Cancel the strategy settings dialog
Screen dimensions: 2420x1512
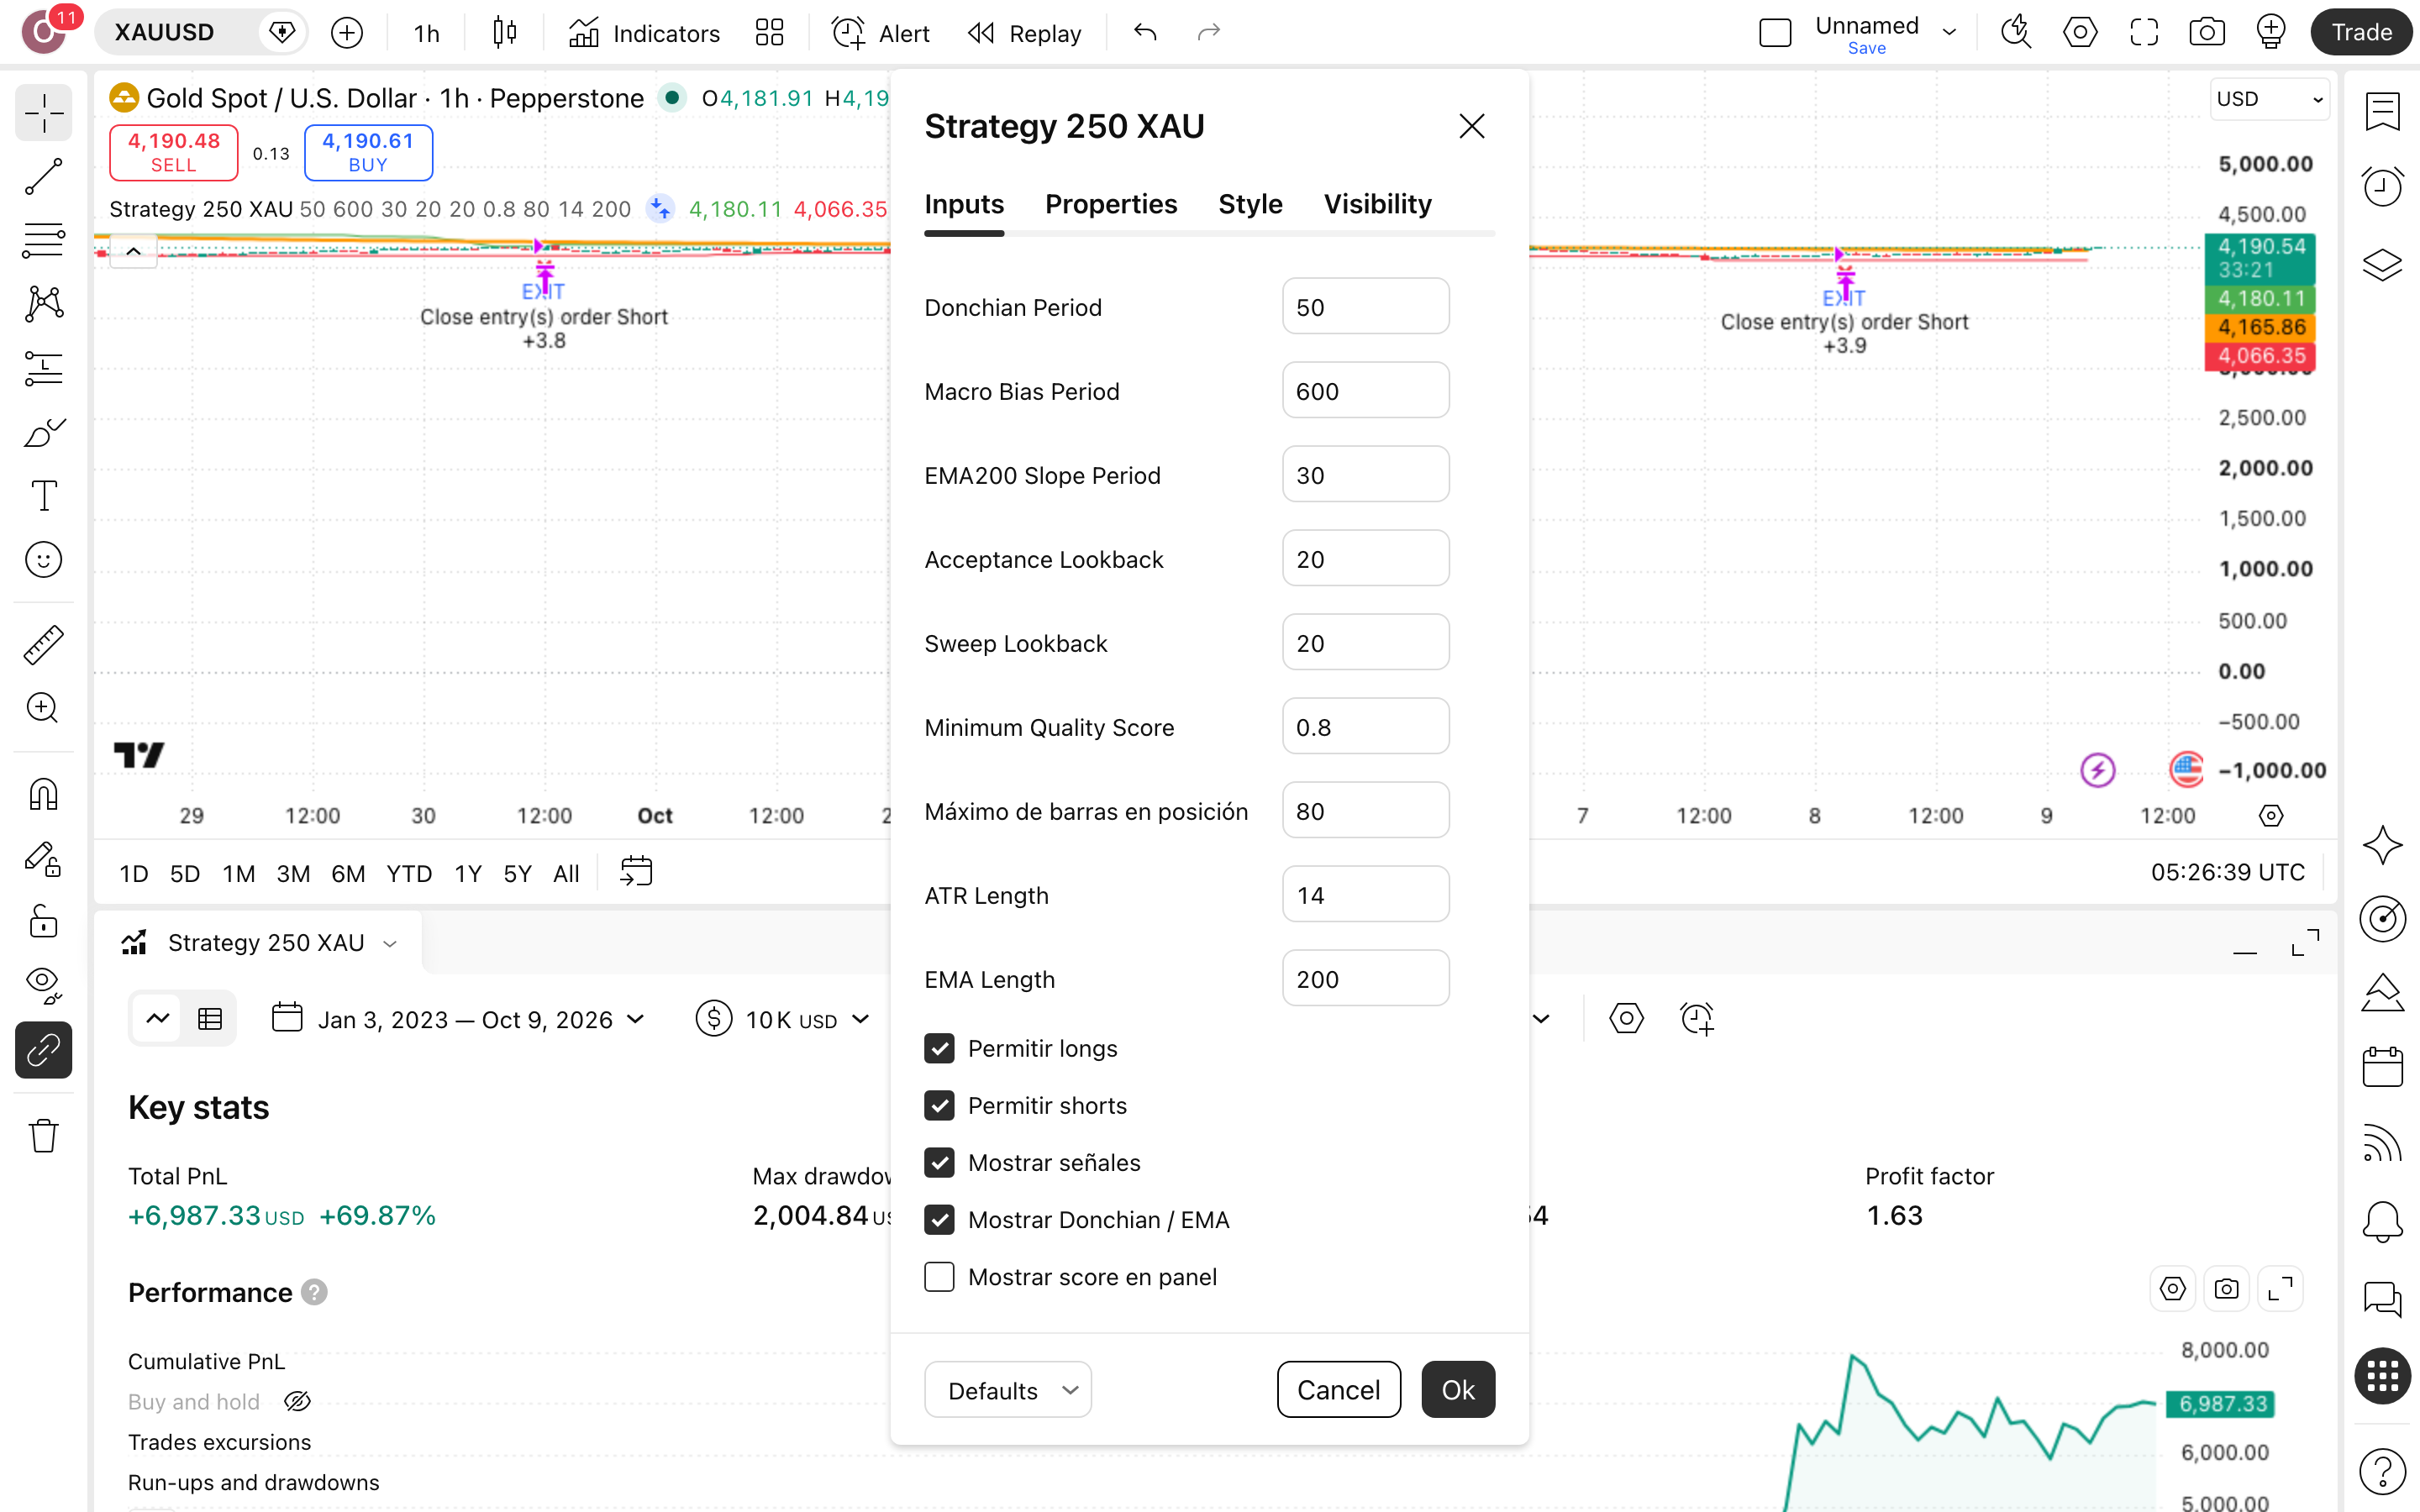pos(1338,1390)
